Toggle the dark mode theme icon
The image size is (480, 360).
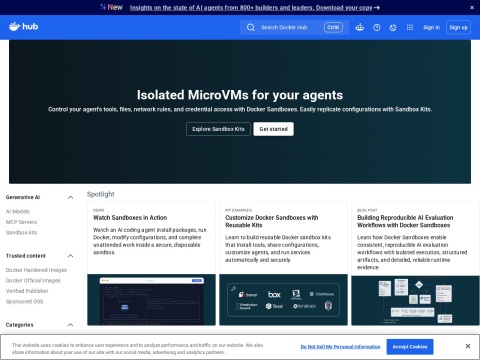[x=393, y=27]
